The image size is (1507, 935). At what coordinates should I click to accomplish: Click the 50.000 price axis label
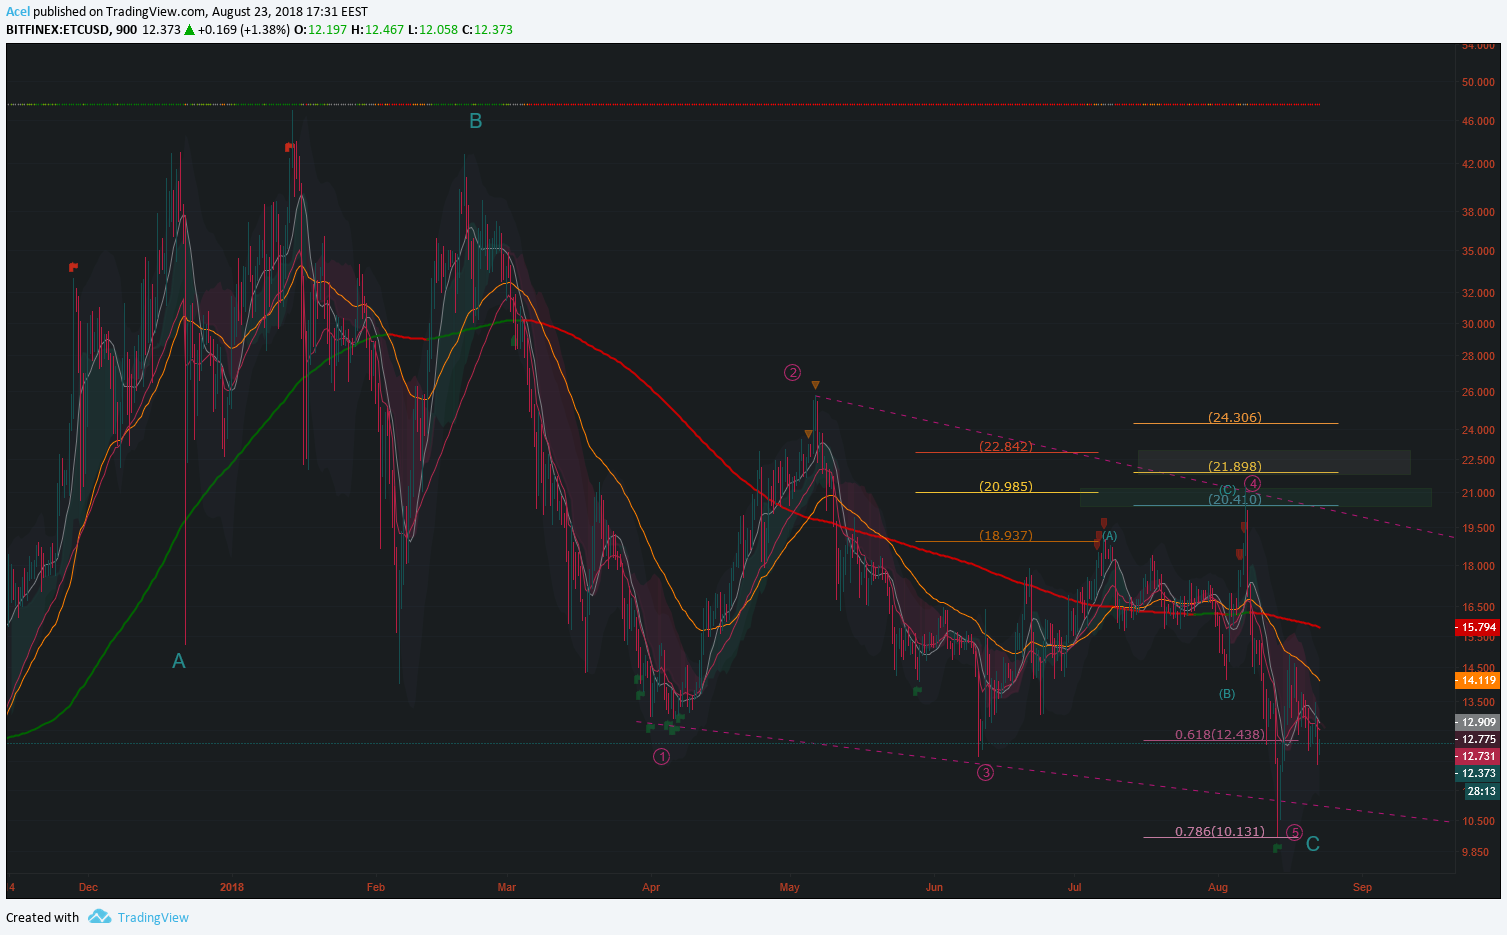point(1478,82)
